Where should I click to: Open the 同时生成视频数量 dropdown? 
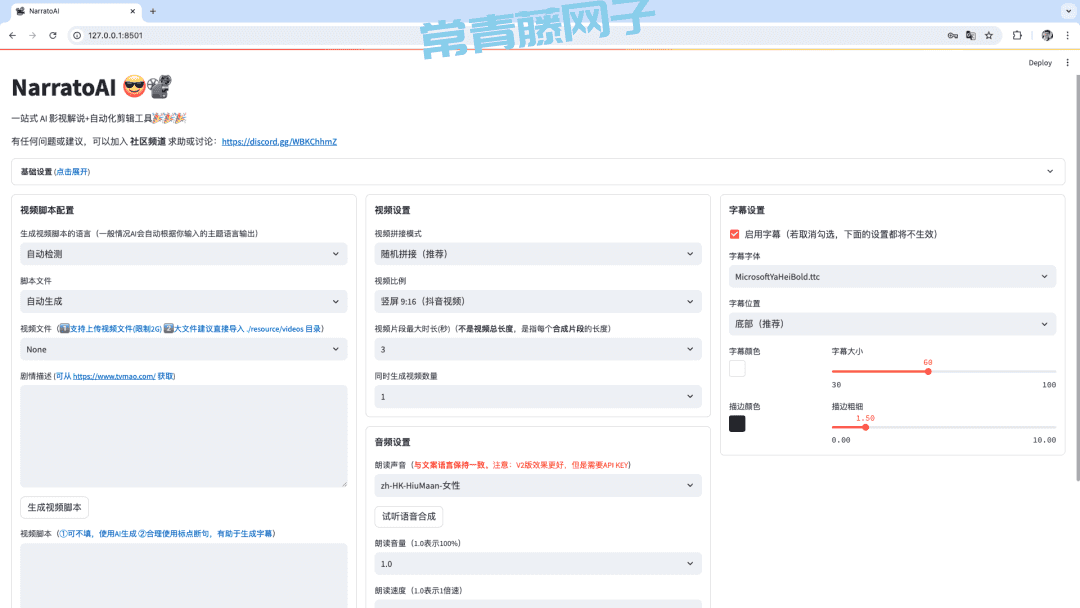(x=538, y=397)
